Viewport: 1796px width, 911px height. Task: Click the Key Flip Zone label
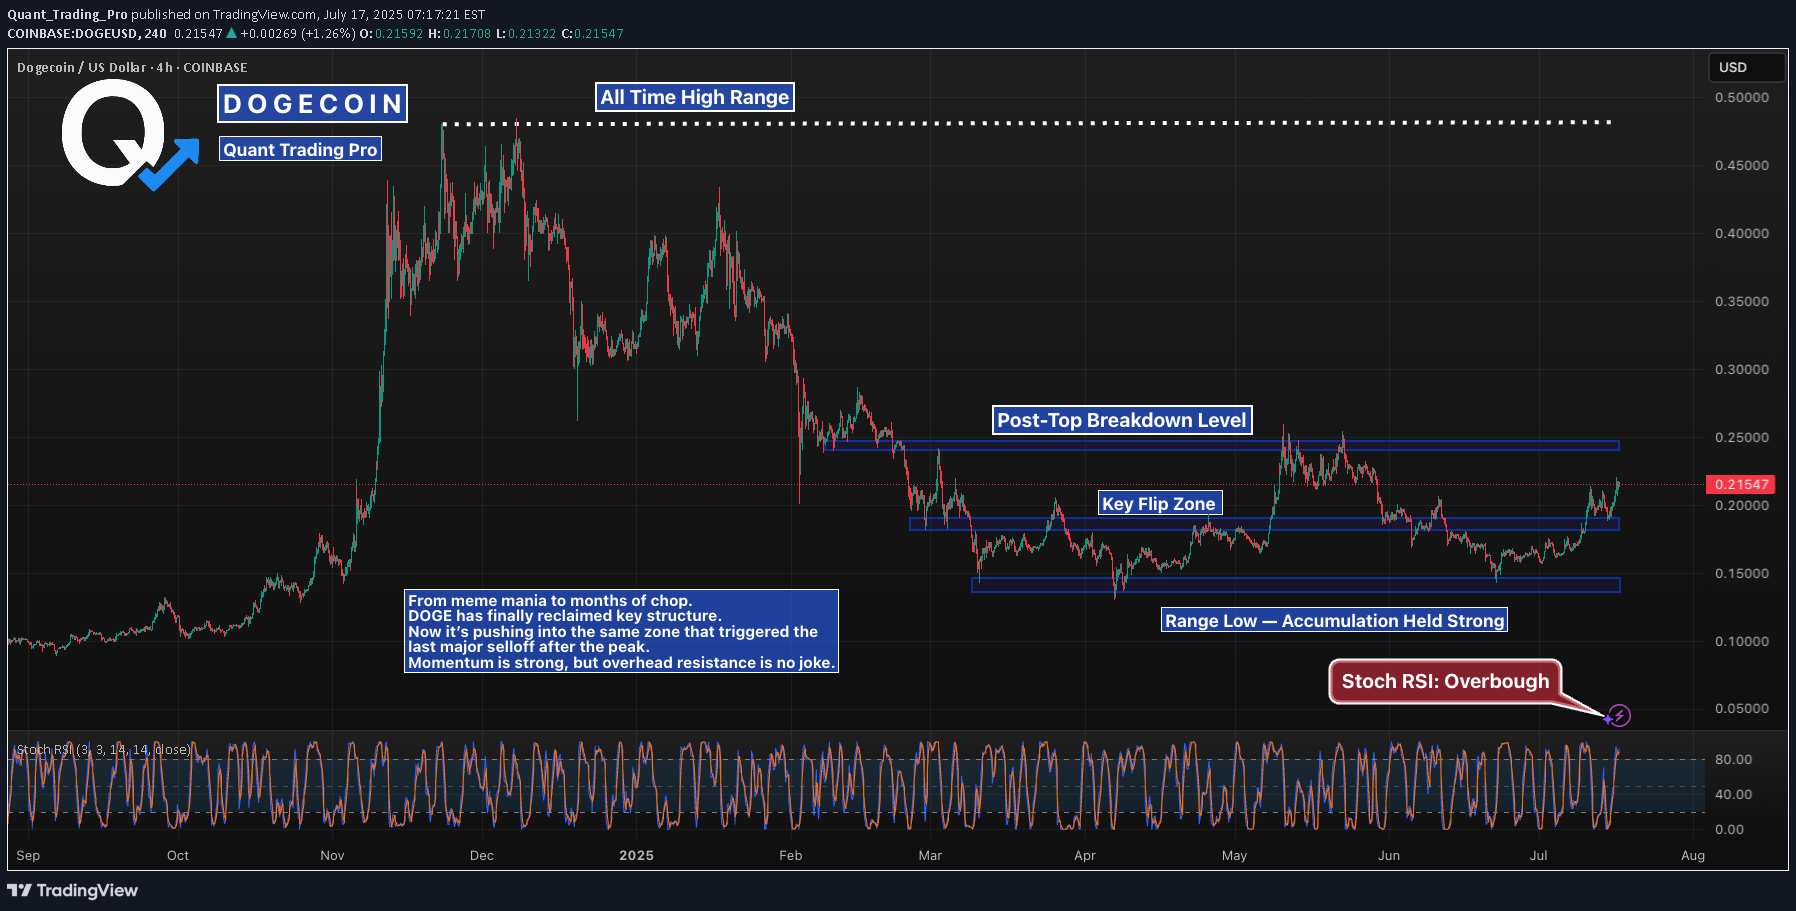tap(1159, 503)
